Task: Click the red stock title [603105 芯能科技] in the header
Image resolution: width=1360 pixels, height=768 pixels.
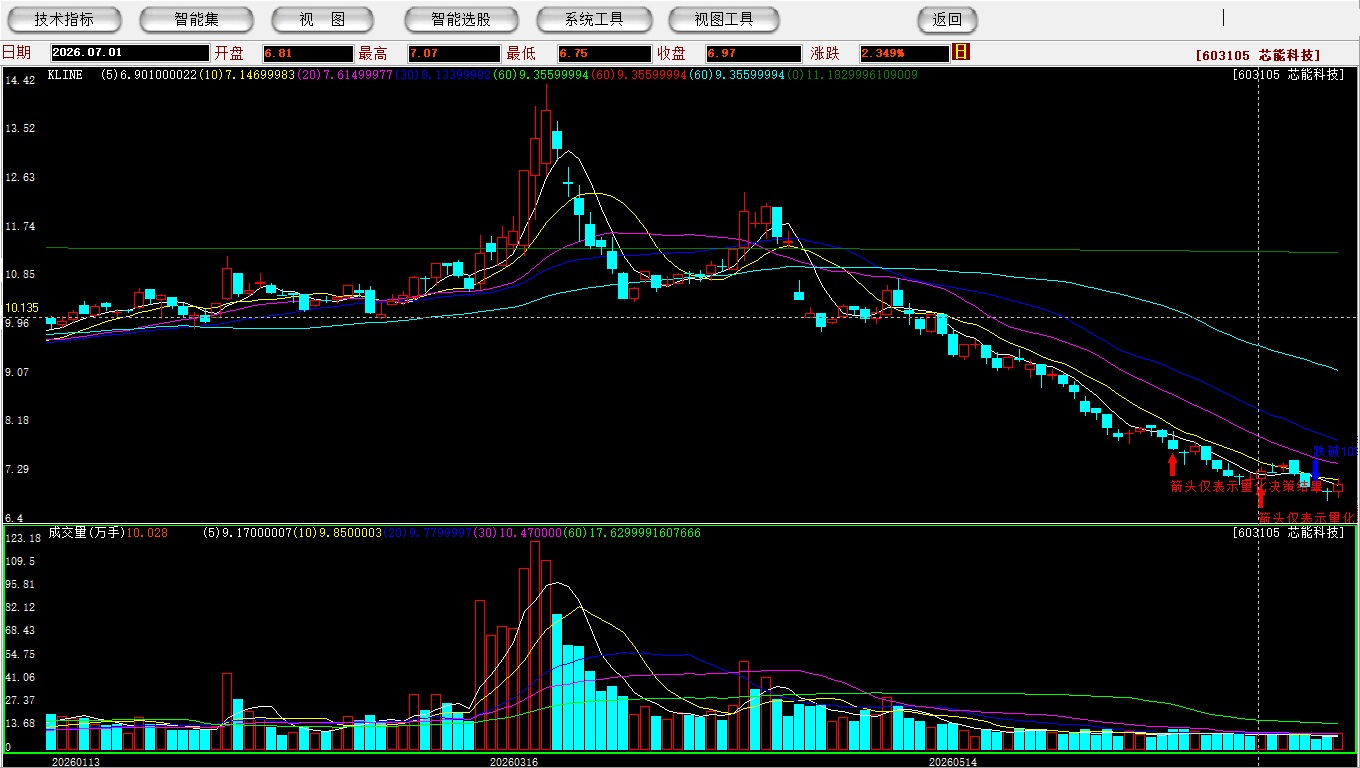Action: click(x=1257, y=55)
